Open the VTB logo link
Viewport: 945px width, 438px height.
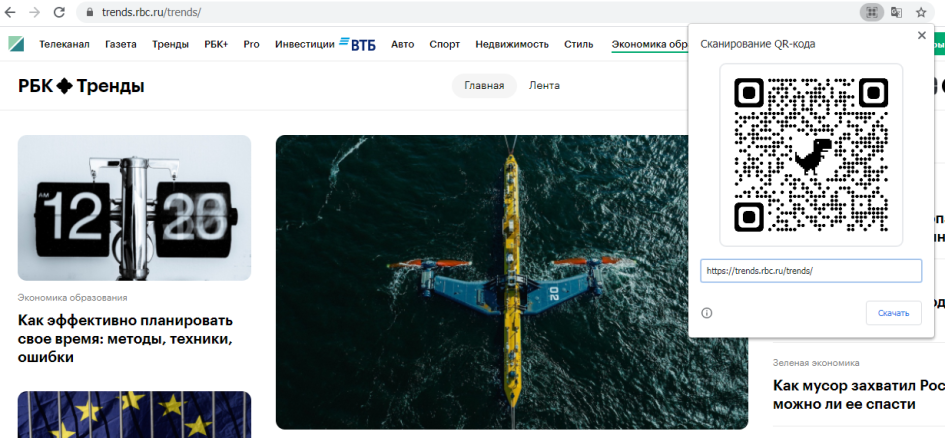(x=357, y=43)
